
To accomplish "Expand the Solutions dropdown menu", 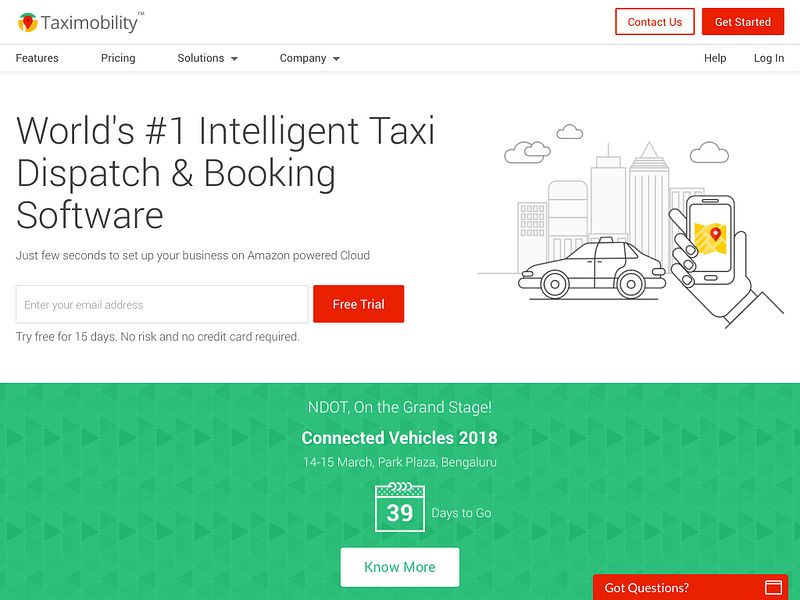I will (208, 58).
